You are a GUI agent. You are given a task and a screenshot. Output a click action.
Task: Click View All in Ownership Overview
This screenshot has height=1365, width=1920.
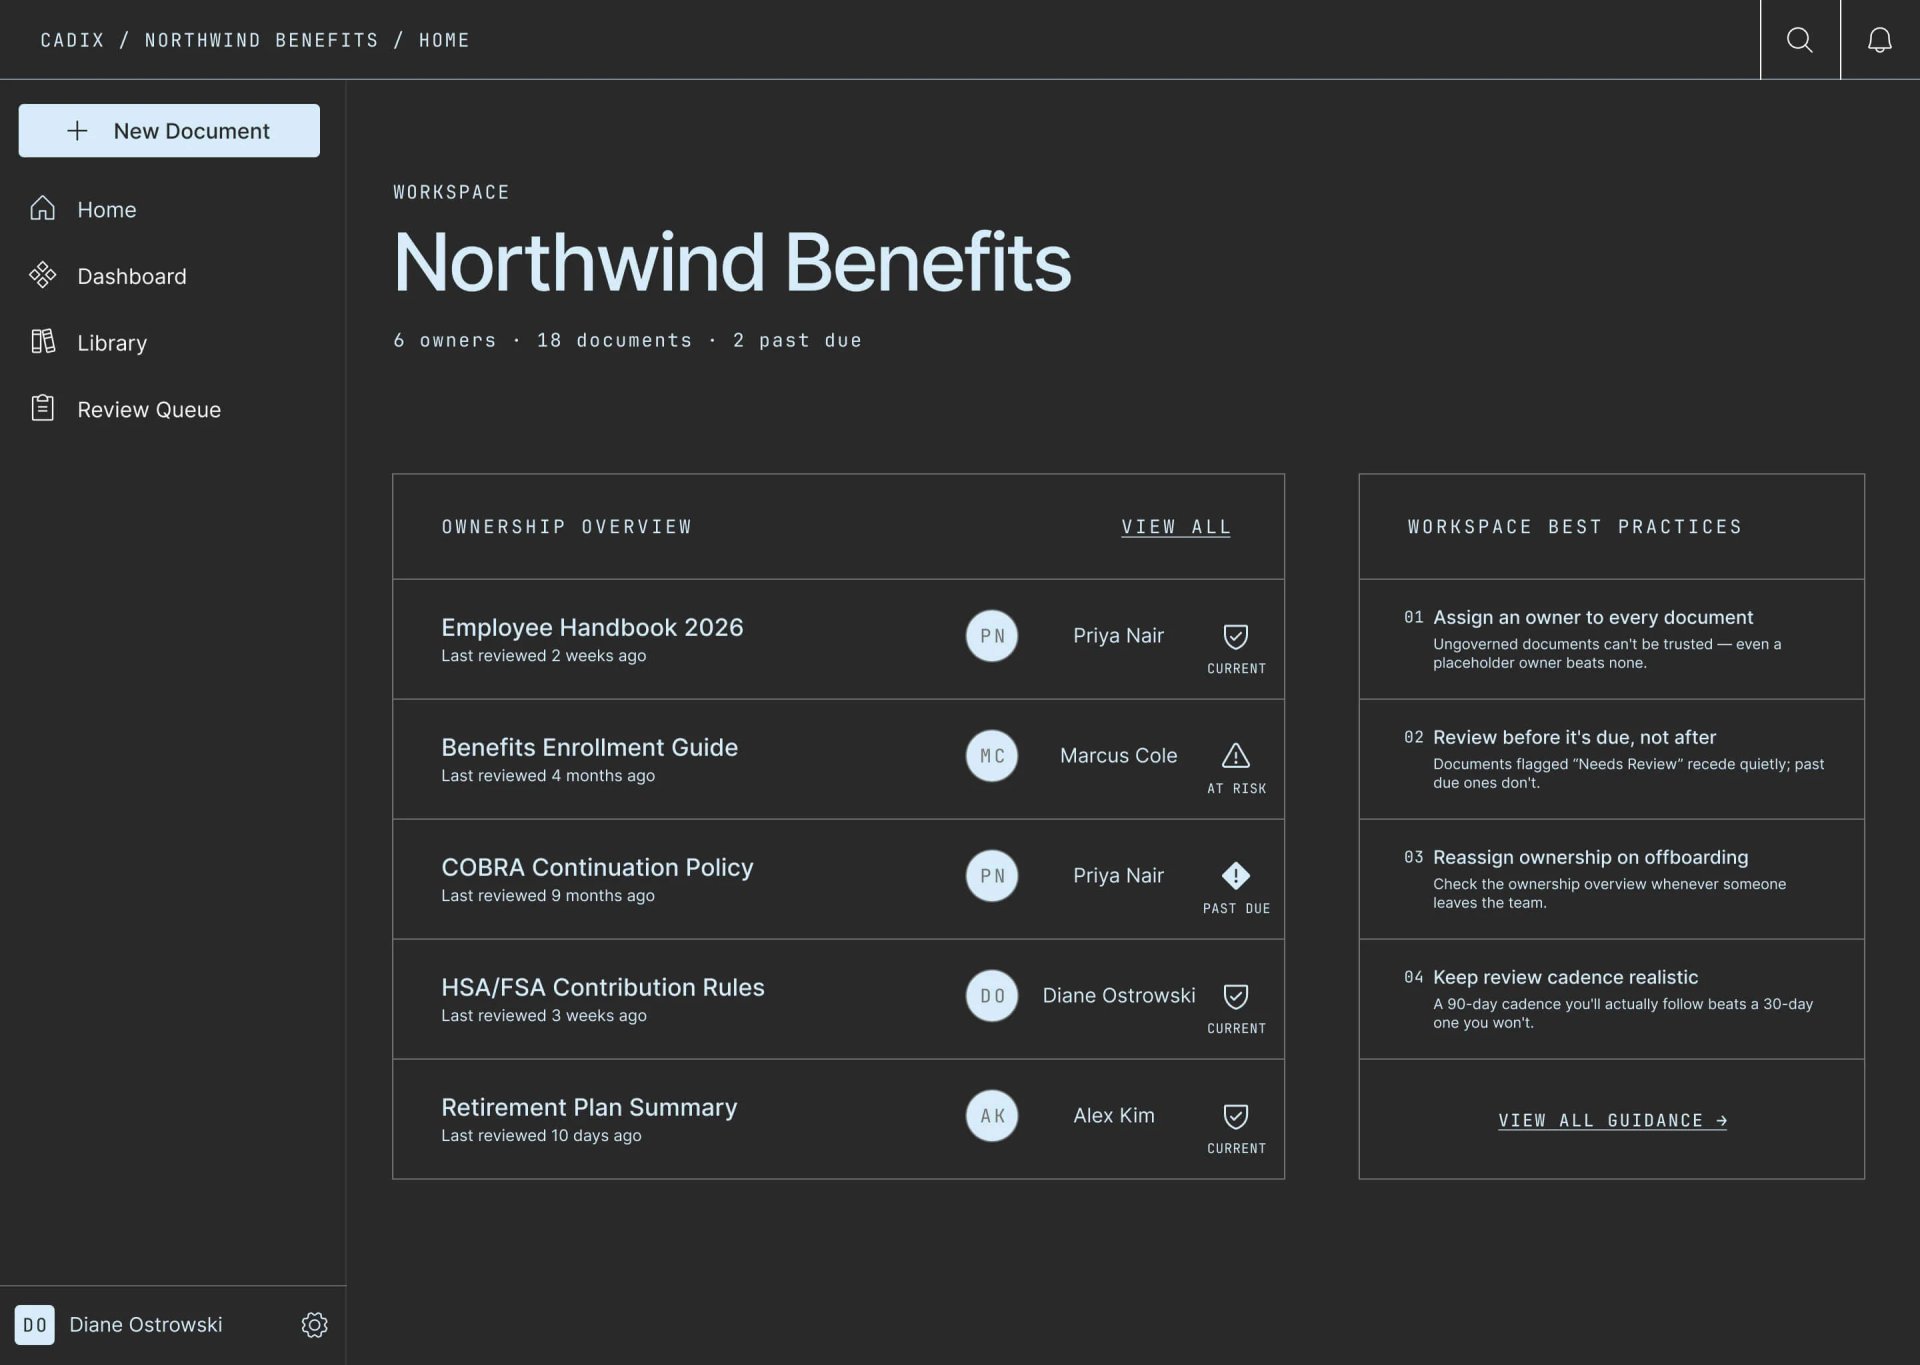pos(1176,527)
